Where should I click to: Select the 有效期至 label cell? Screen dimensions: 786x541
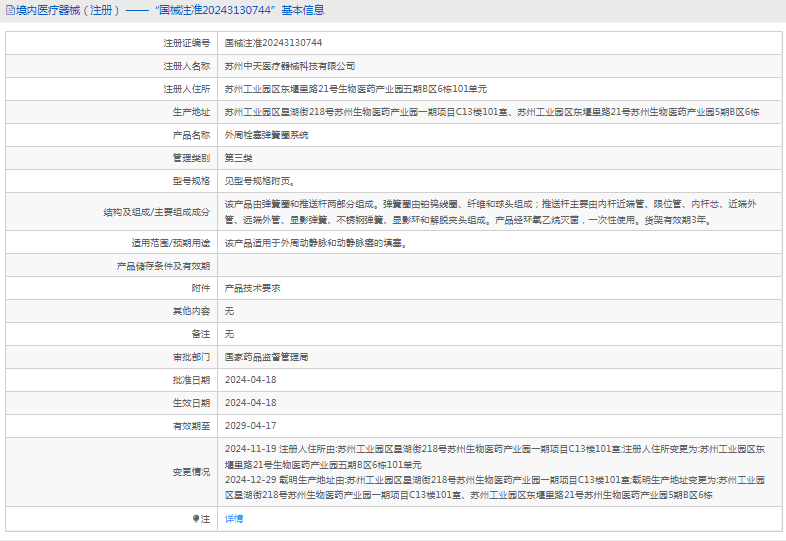[112, 426]
